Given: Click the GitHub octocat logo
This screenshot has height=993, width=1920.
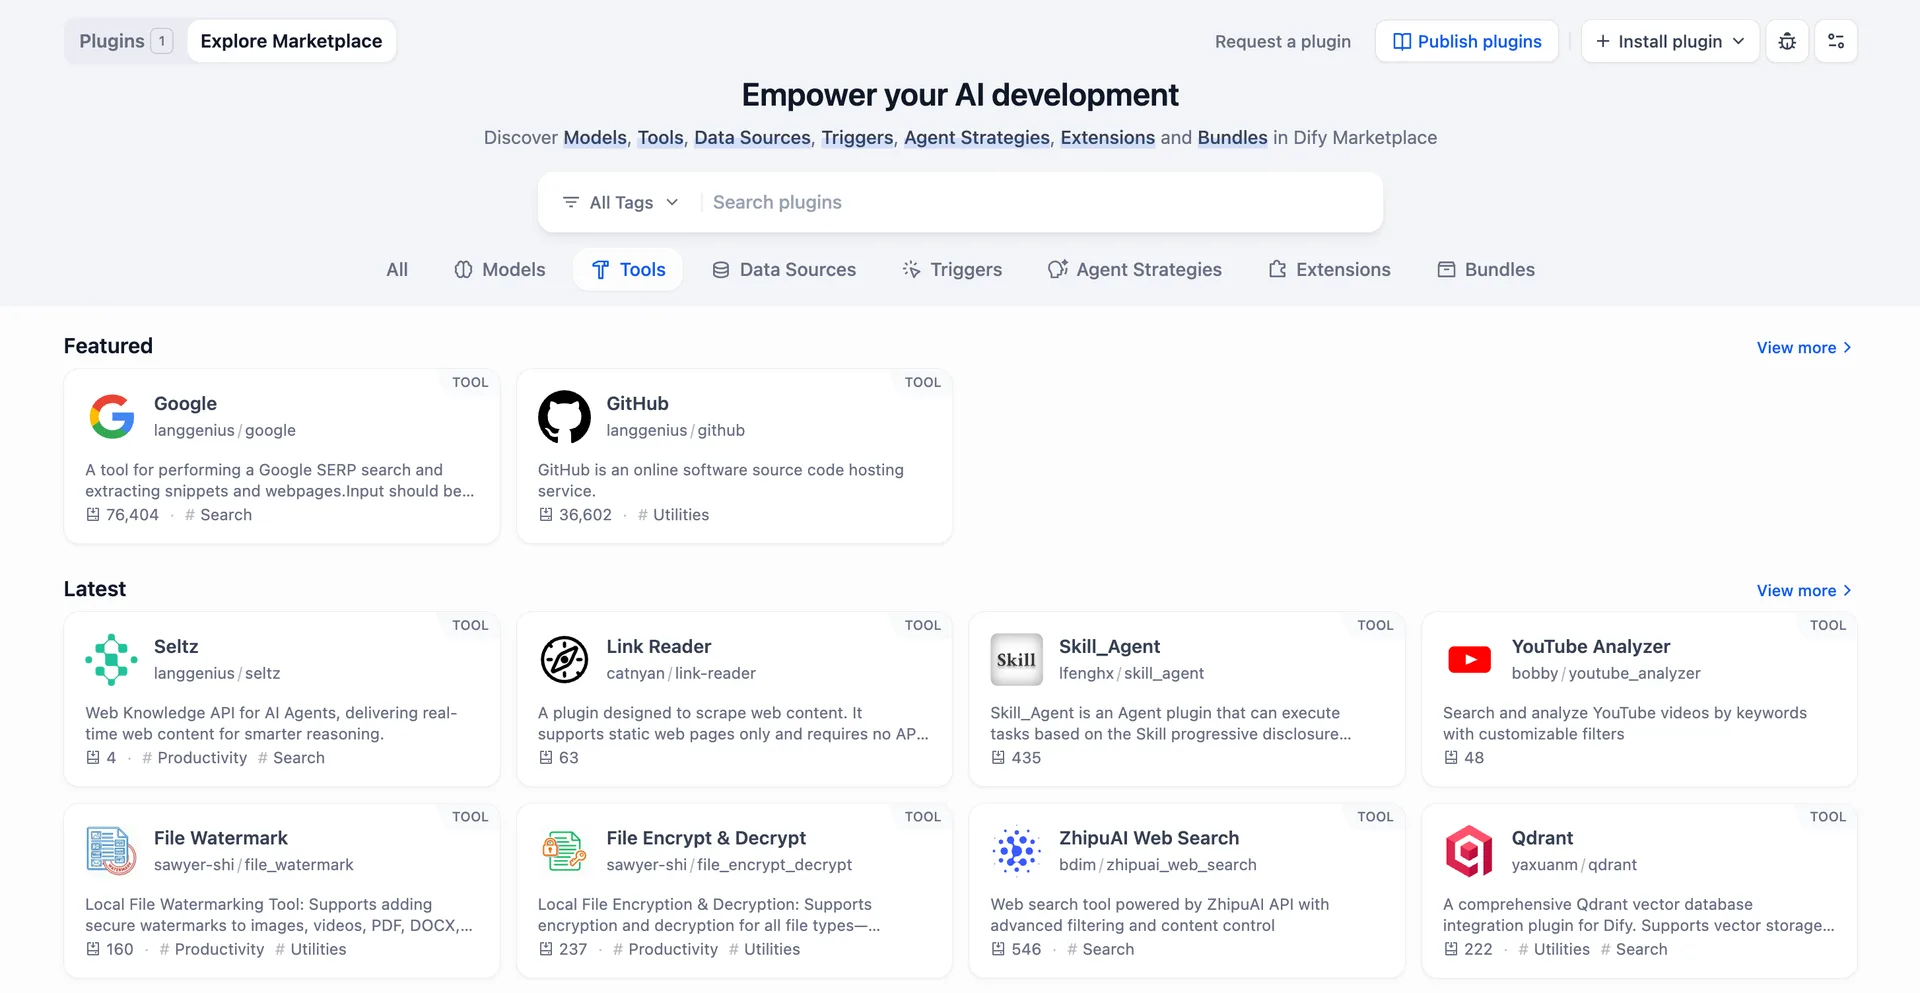Looking at the screenshot, I should click(x=564, y=416).
